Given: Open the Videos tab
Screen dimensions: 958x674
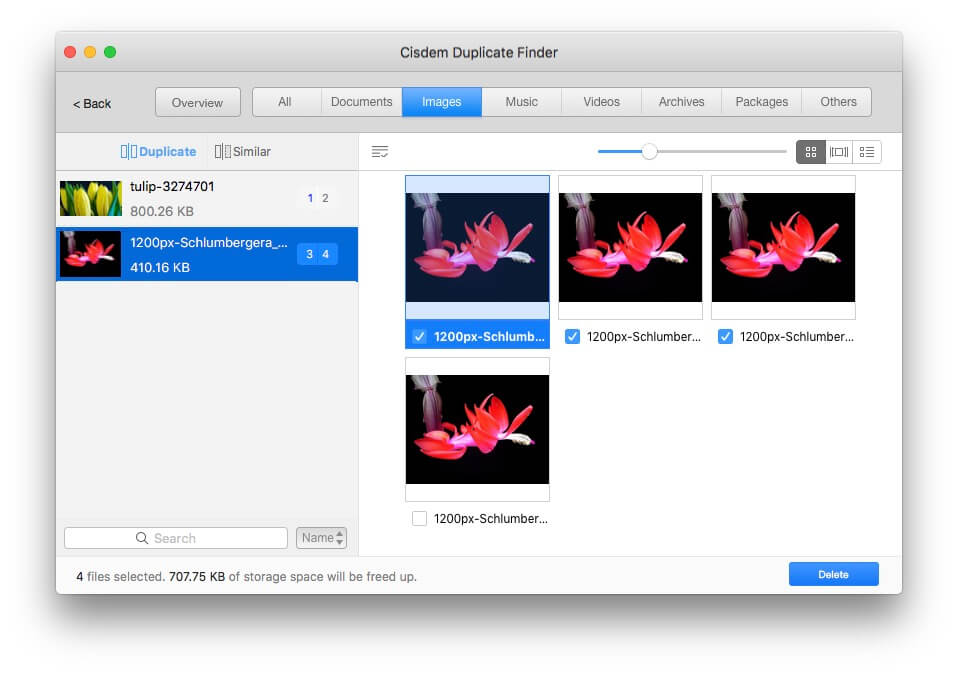Looking at the screenshot, I should tap(601, 102).
